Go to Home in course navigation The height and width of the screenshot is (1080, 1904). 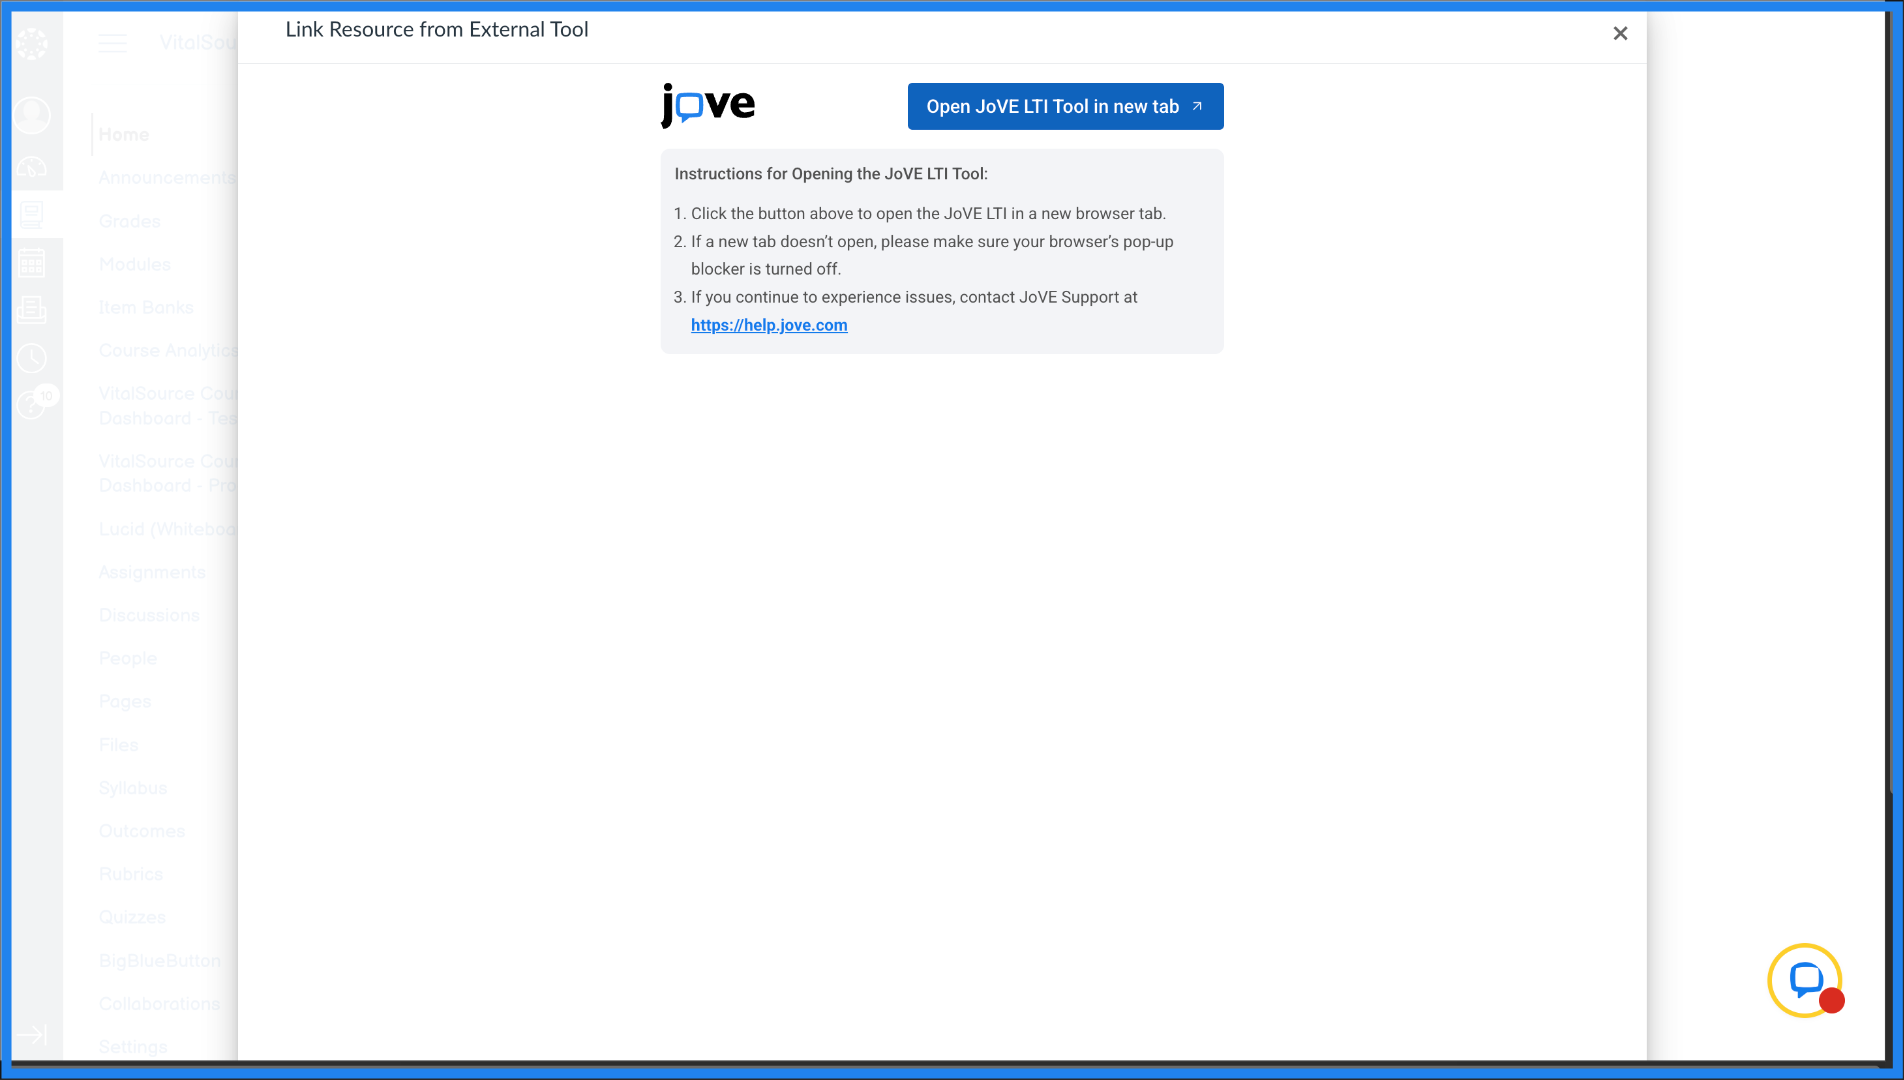tap(124, 135)
